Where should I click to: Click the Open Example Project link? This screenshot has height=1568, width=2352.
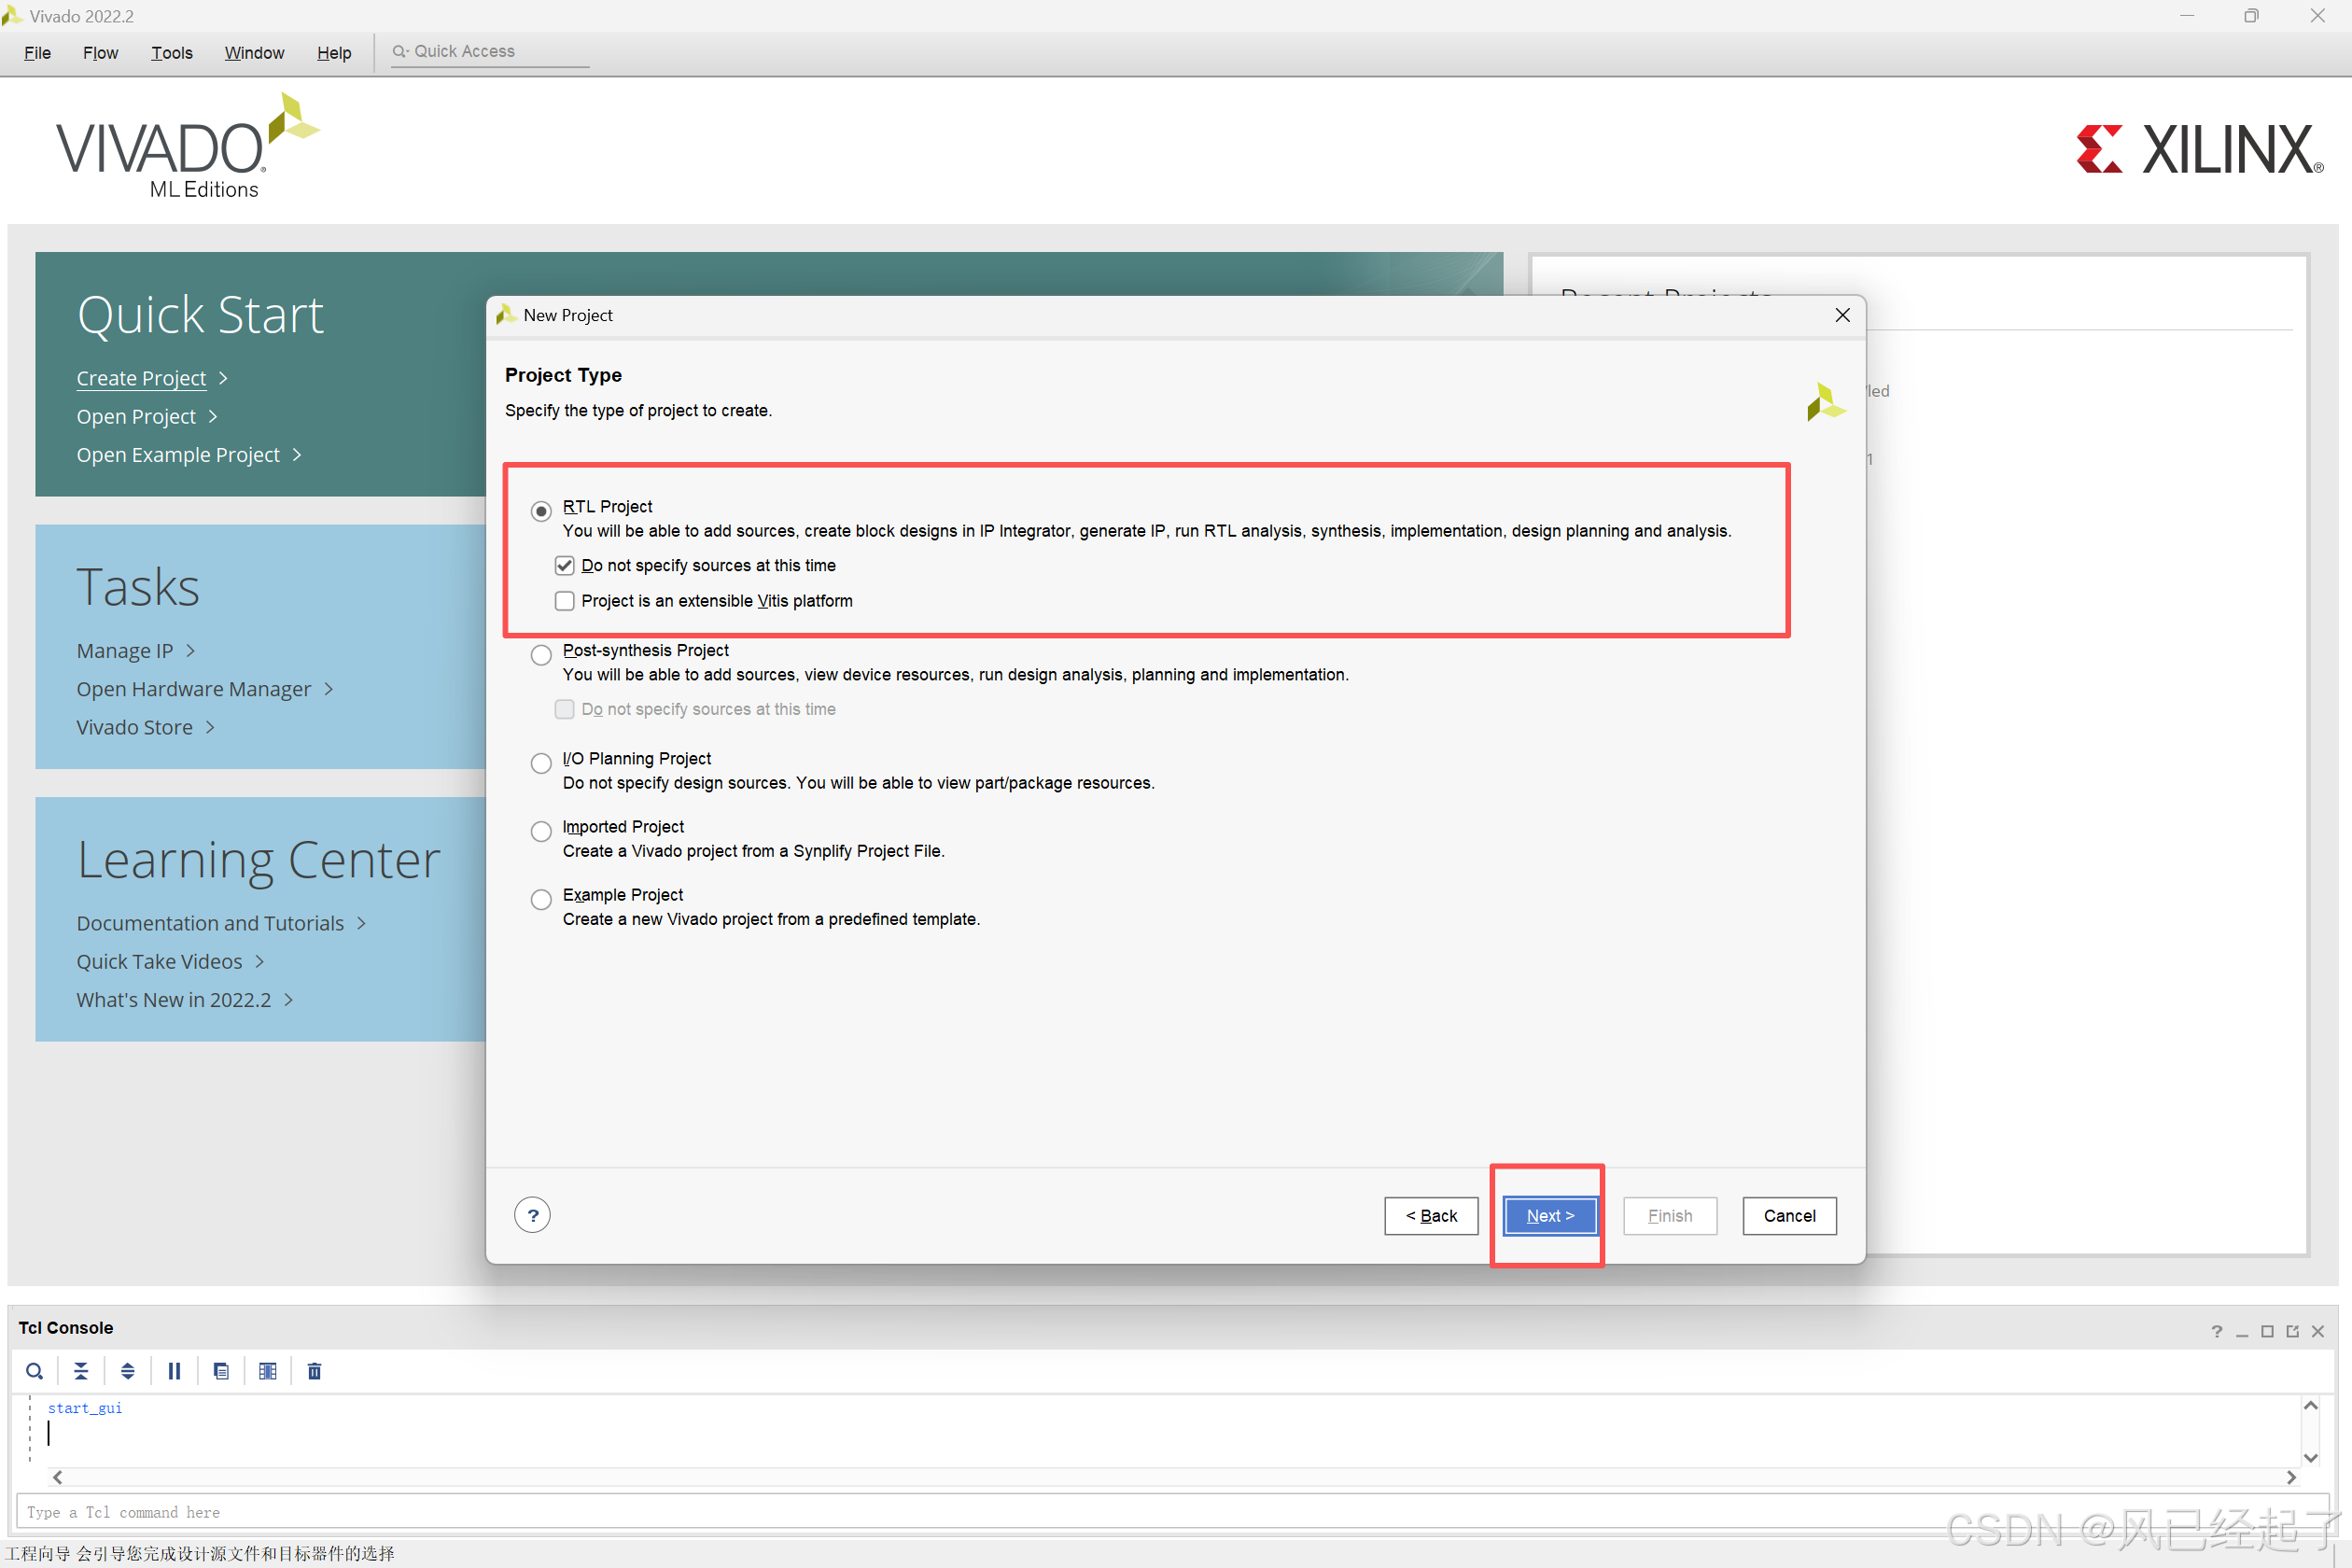click(178, 454)
